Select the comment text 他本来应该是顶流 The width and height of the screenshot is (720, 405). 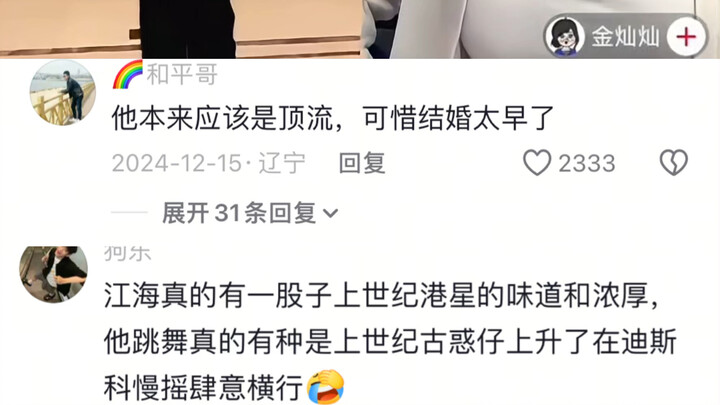[x=222, y=118]
